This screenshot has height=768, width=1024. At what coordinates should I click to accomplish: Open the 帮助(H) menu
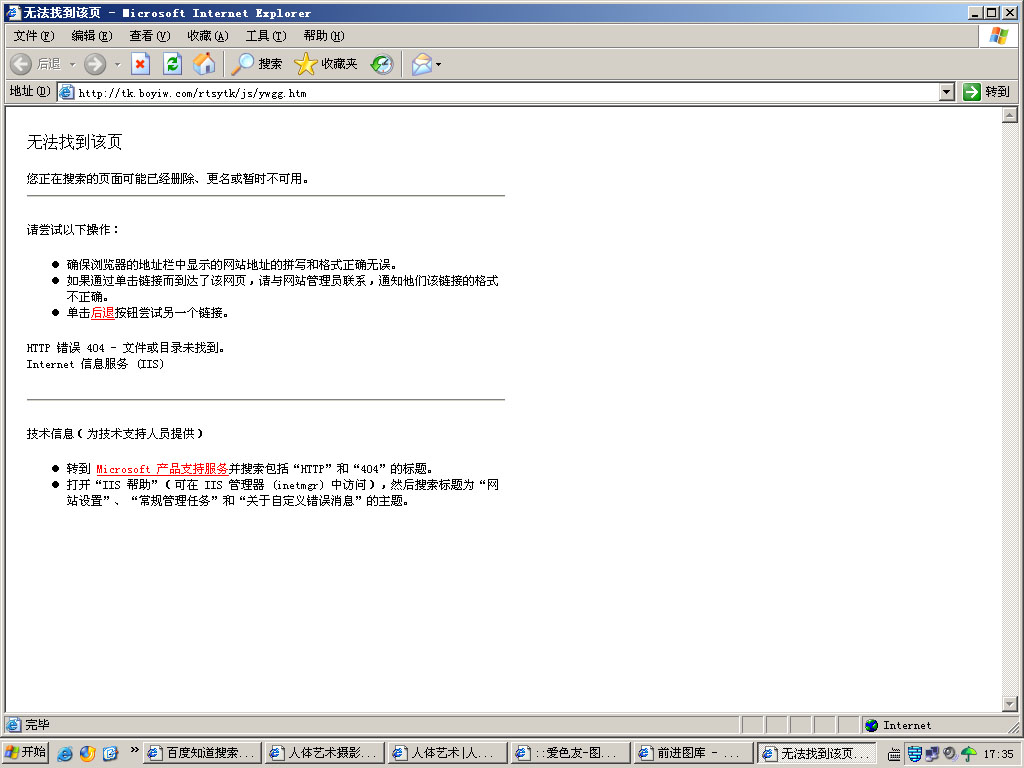(x=324, y=36)
